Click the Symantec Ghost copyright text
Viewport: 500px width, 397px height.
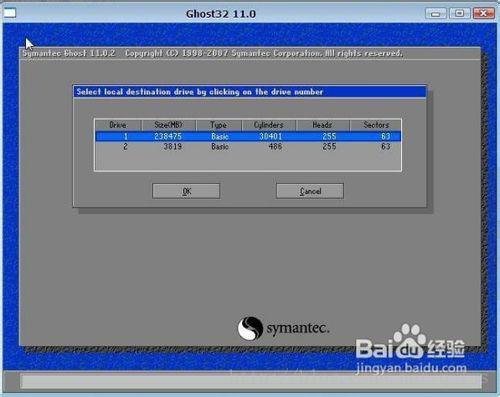[212, 53]
